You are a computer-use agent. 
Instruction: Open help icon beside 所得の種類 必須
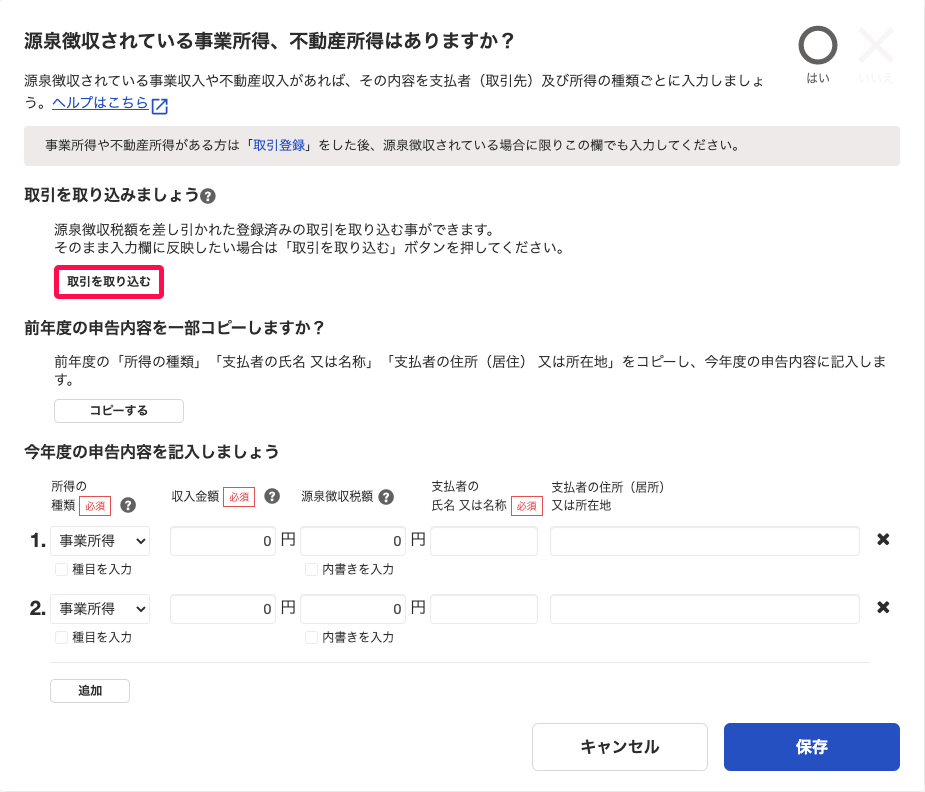point(128,505)
